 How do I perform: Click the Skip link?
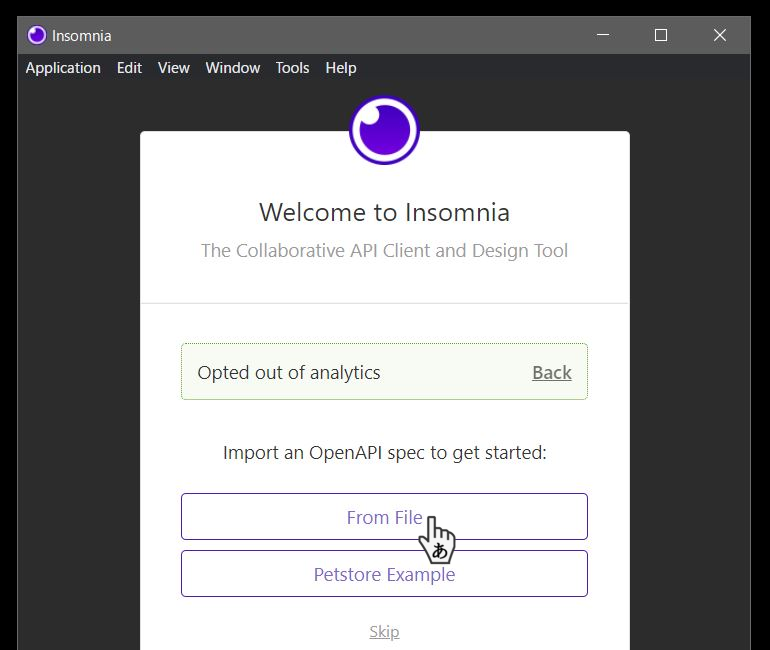(x=384, y=631)
